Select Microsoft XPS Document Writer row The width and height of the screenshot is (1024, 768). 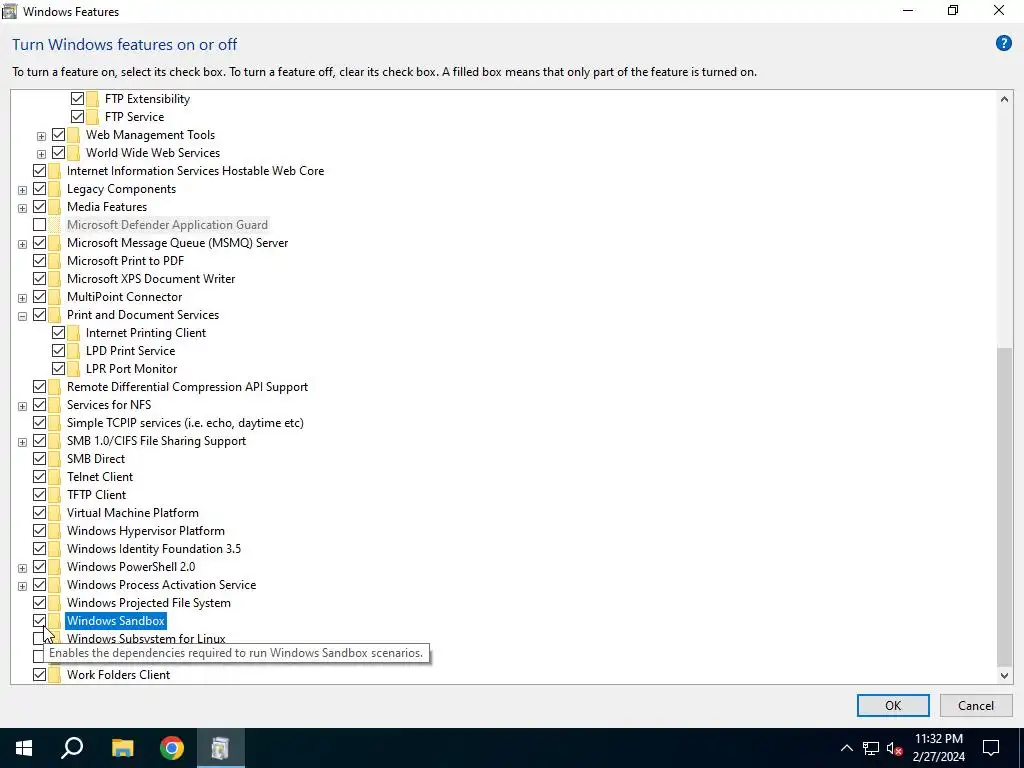coord(151,279)
